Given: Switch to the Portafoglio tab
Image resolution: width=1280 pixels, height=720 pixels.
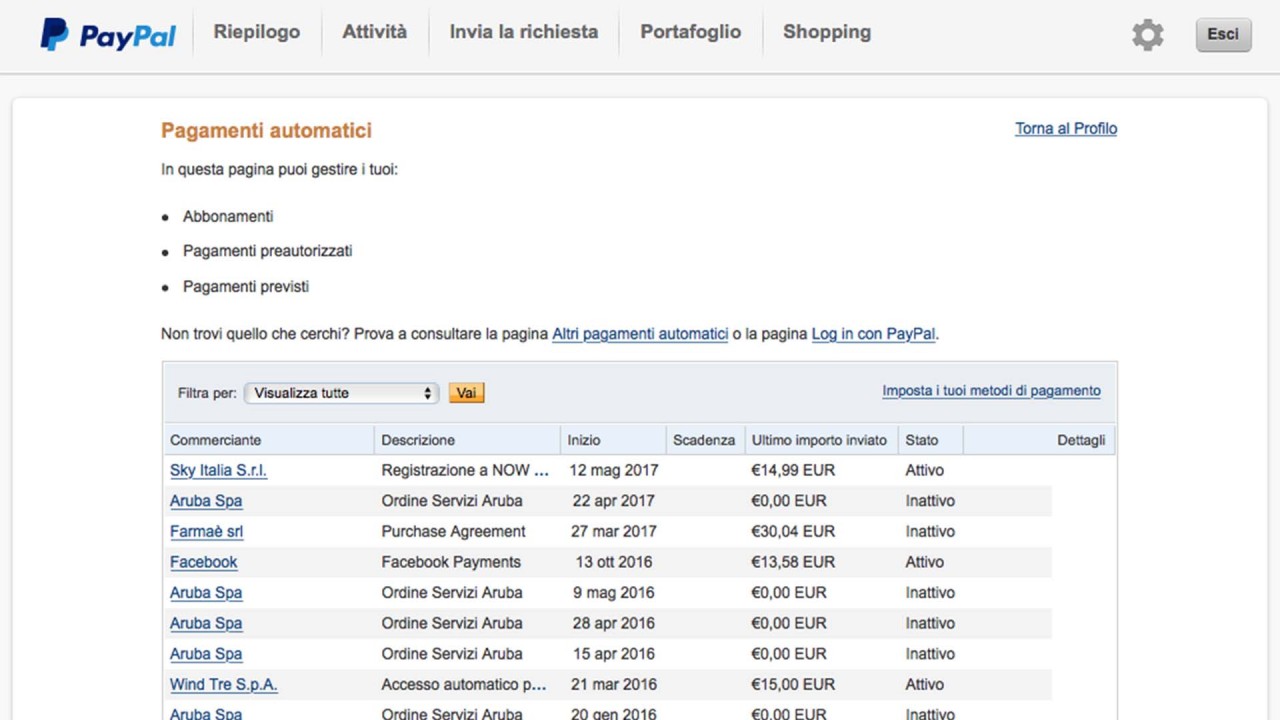Looking at the screenshot, I should coord(690,32).
